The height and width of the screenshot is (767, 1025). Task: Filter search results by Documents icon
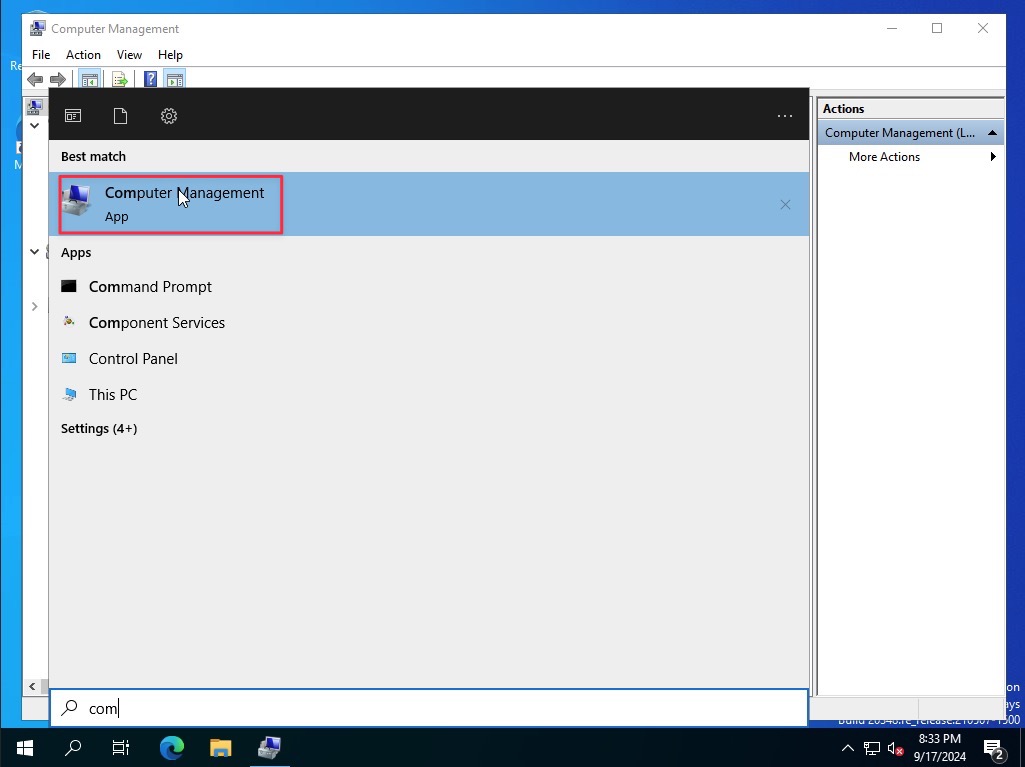(120, 116)
